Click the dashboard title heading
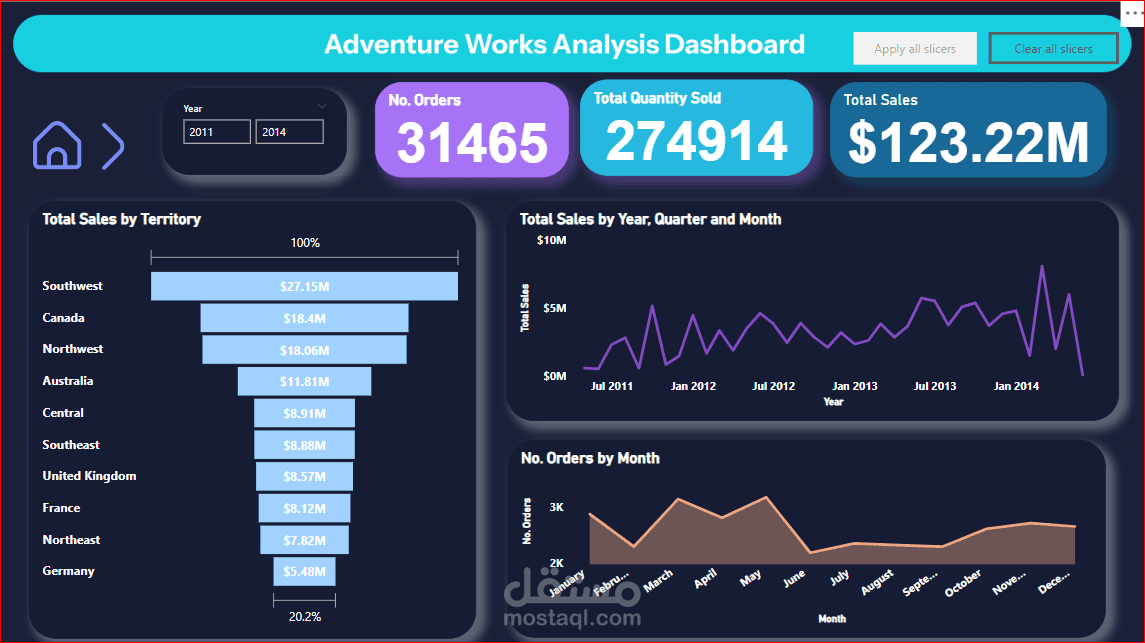Viewport: 1145px width, 643px height. (564, 45)
